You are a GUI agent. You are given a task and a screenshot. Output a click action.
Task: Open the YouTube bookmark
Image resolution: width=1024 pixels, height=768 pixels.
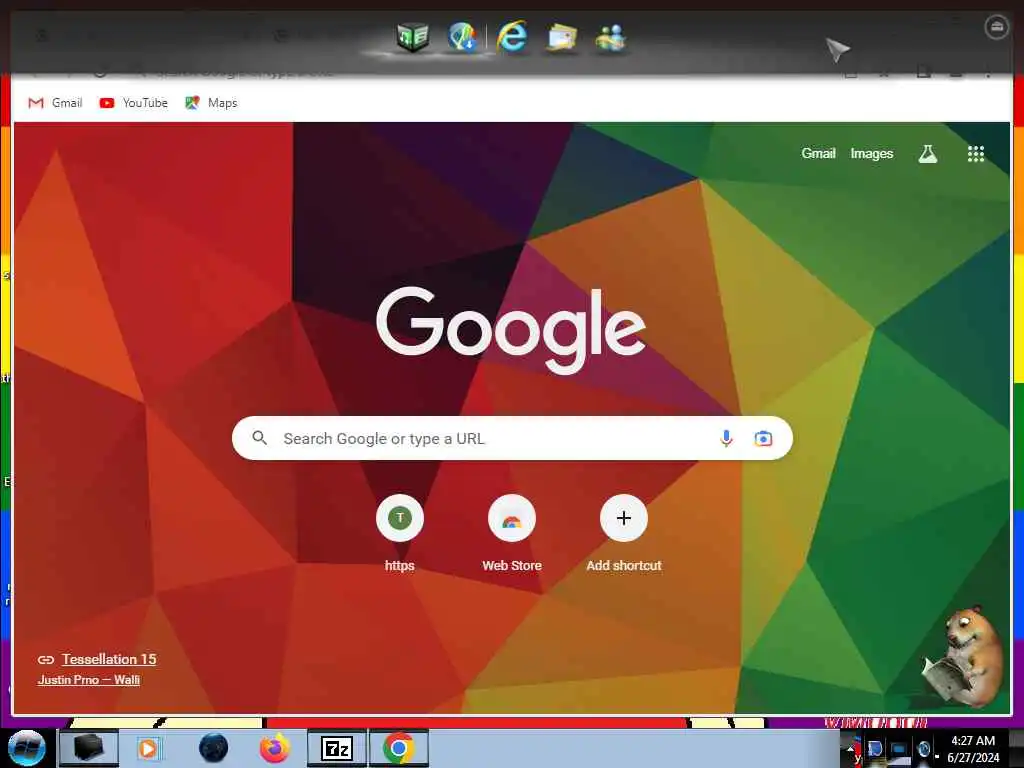pyautogui.click(x=133, y=103)
